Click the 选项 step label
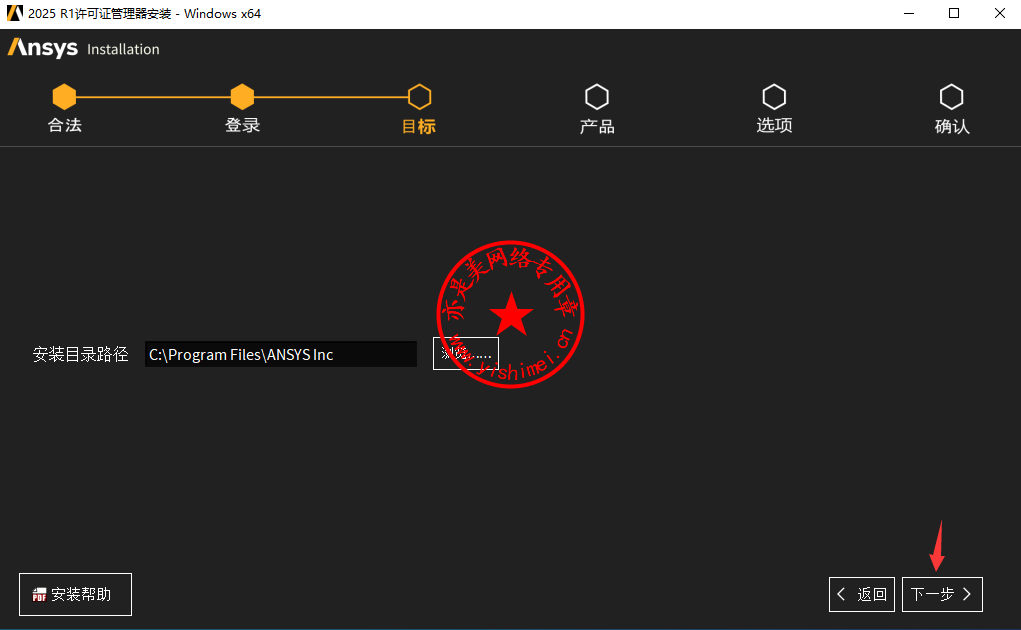This screenshot has width=1021, height=630. coord(774,125)
